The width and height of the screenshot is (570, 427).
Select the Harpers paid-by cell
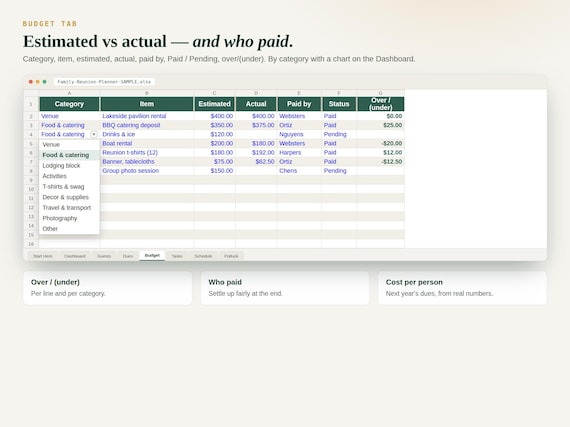point(299,152)
